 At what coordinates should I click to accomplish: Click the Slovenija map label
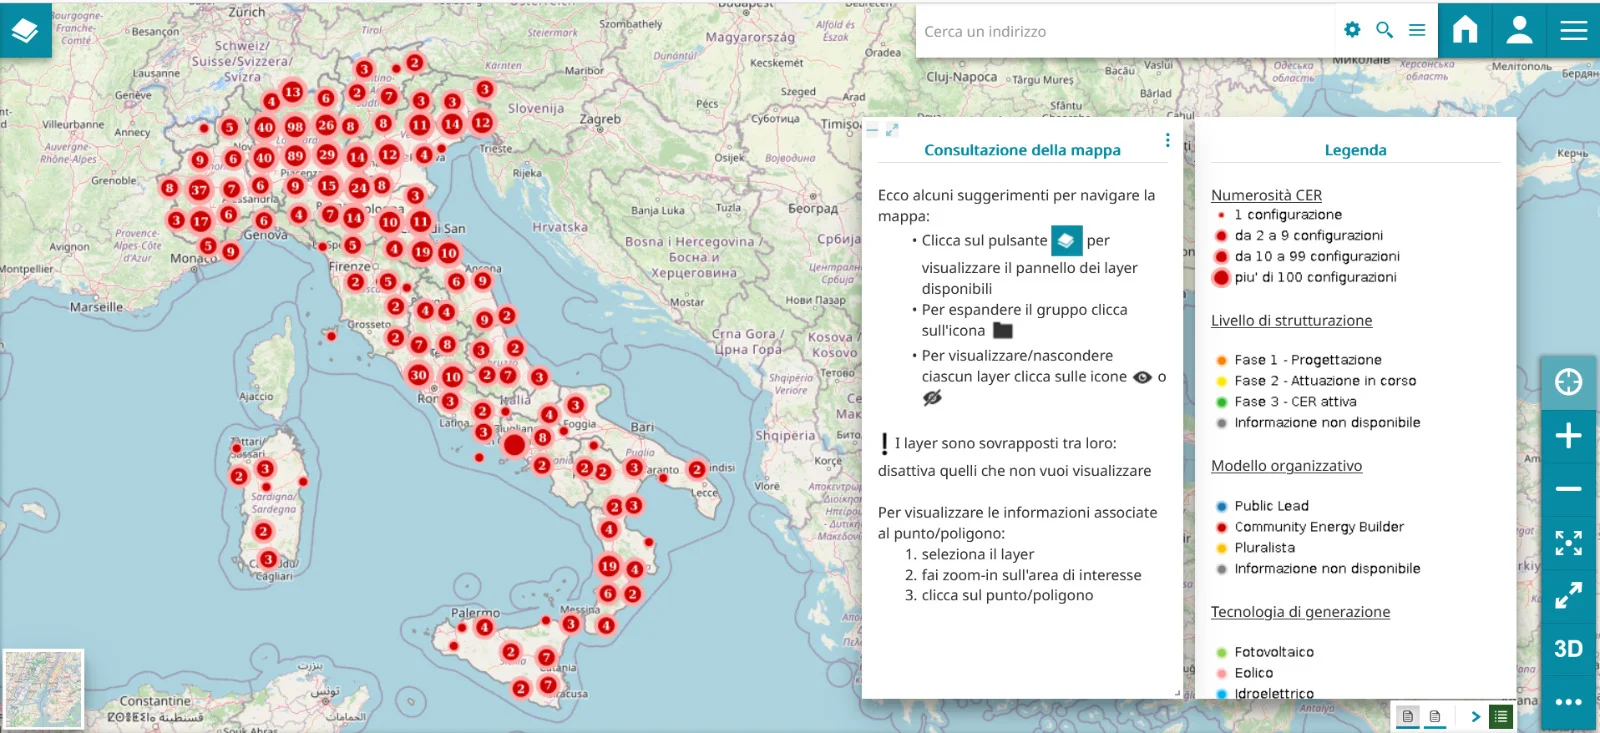pos(536,108)
